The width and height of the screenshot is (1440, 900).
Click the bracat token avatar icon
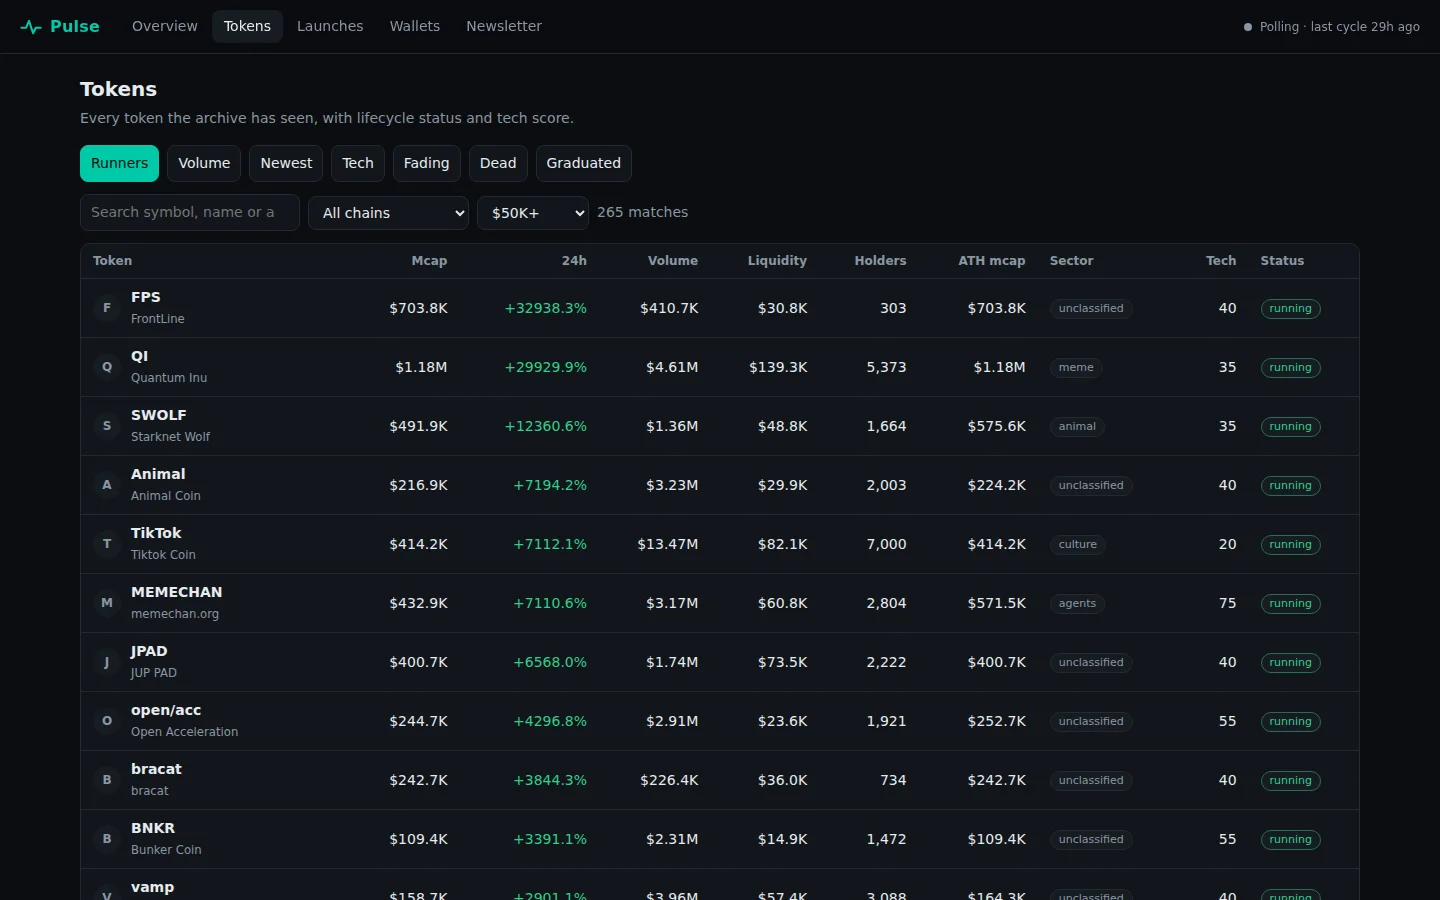[x=107, y=780]
